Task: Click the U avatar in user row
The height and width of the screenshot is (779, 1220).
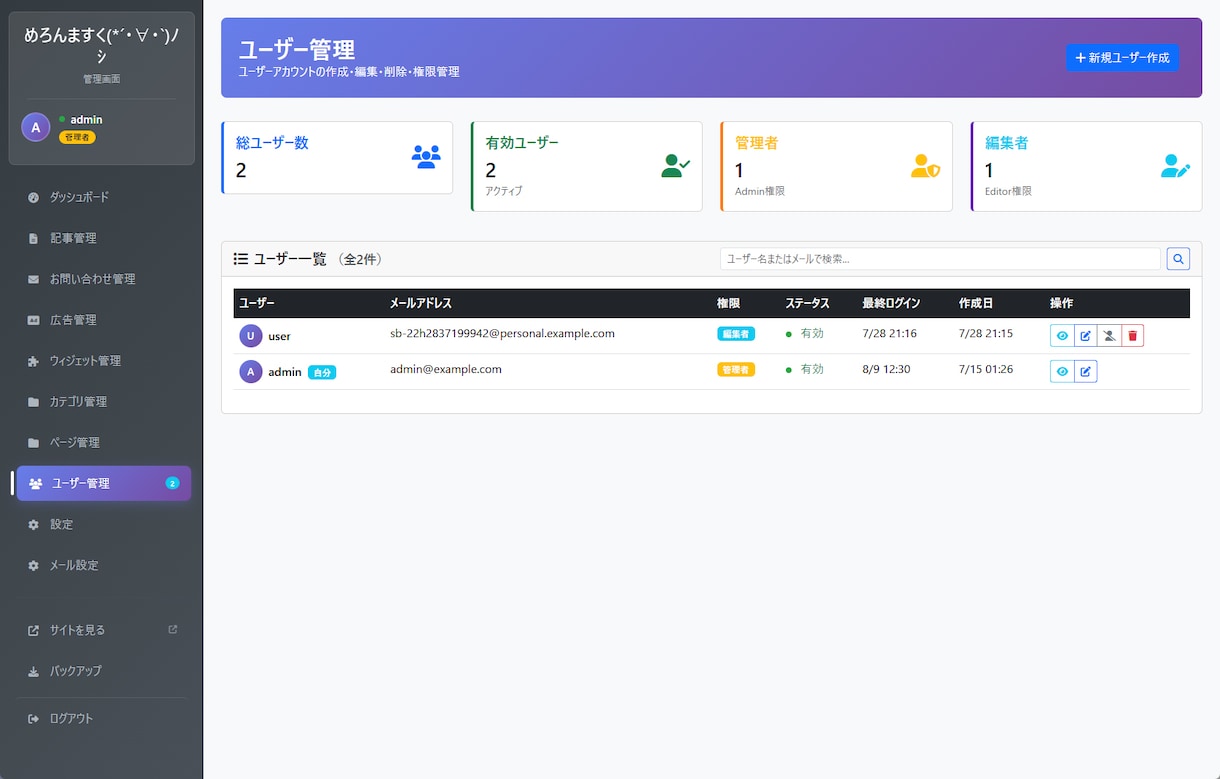Action: click(x=251, y=336)
